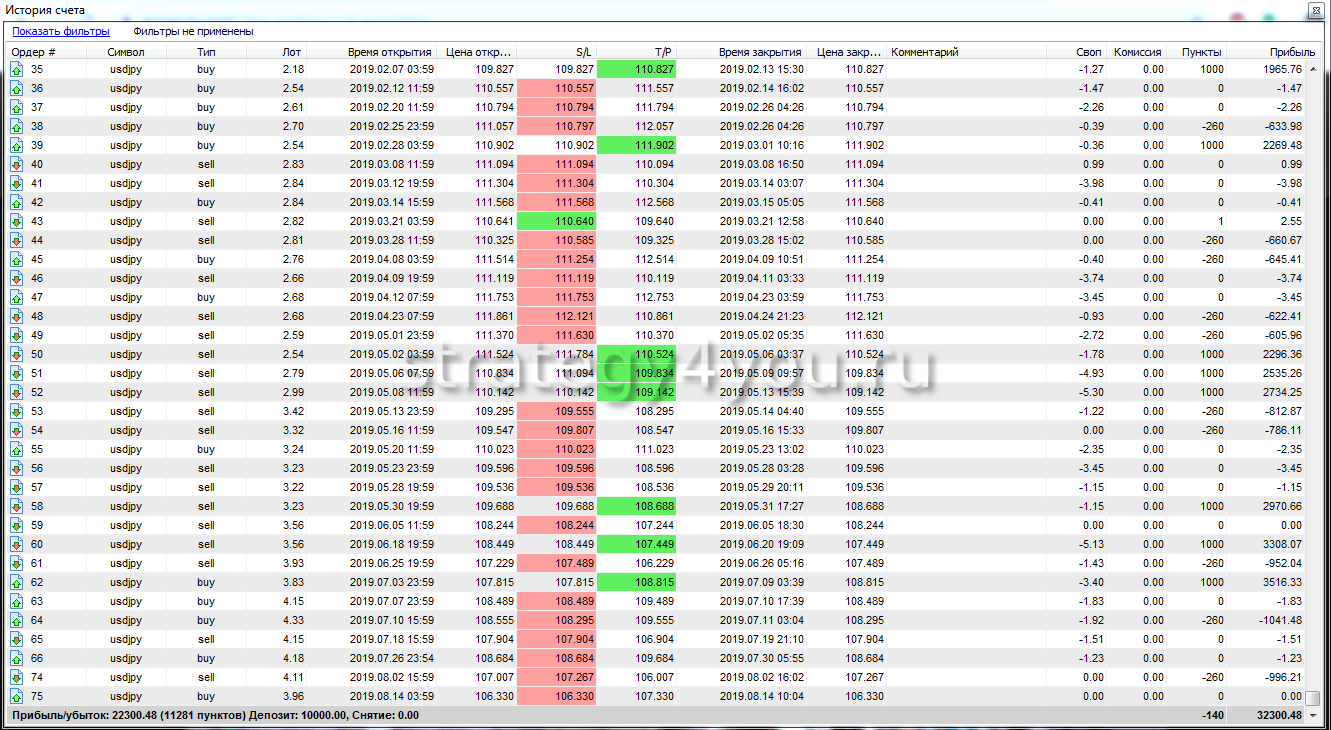Select the order 58 row icon
The height and width of the screenshot is (730, 1331).
[17, 506]
